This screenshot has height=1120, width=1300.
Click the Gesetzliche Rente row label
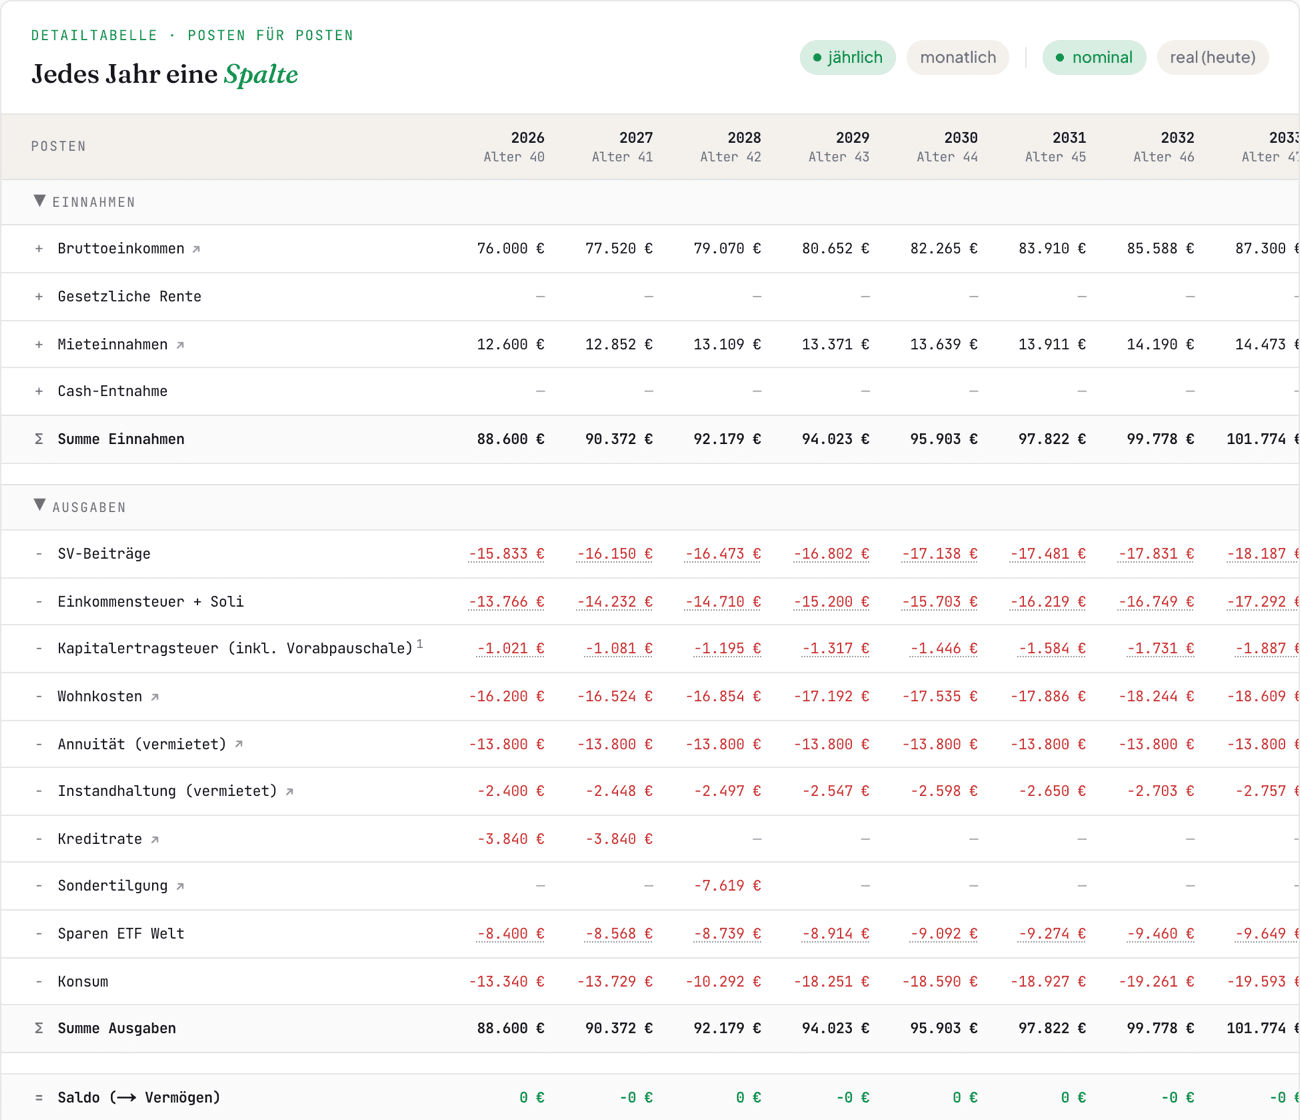129,297
